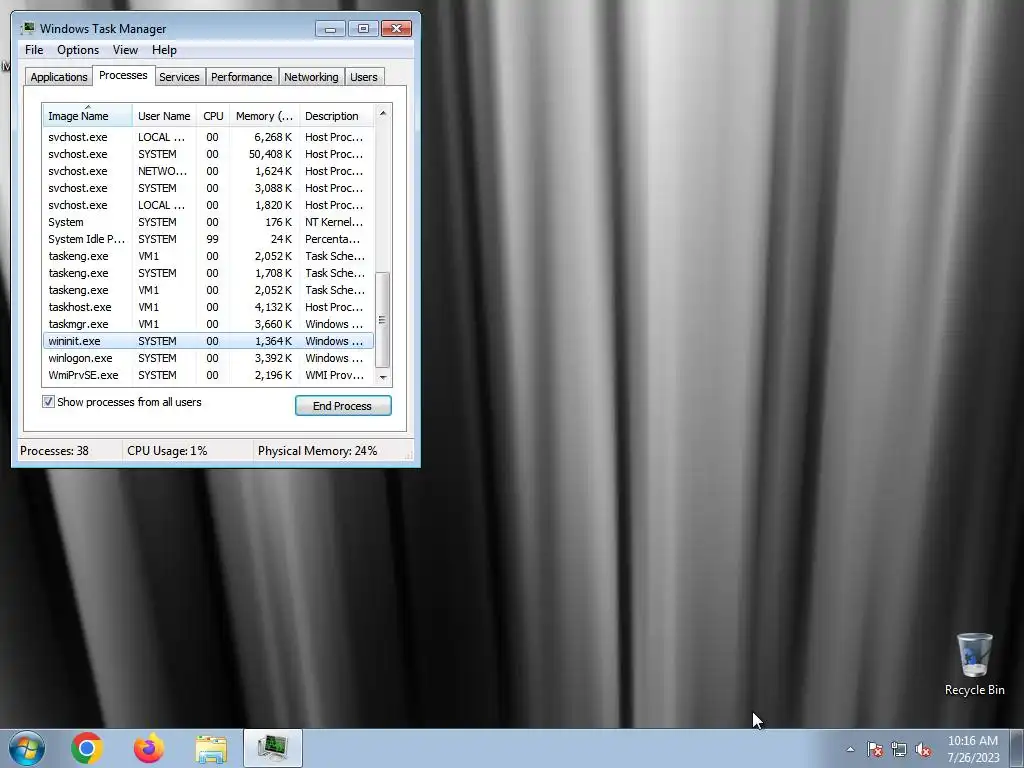Click the process list scrollbar thumb
The image size is (1024, 768).
383,320
